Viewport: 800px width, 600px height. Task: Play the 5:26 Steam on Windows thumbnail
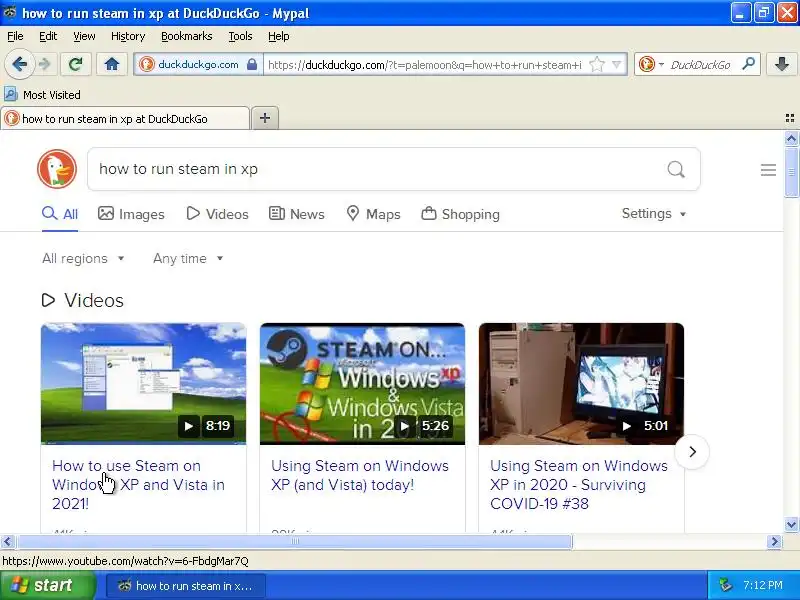point(362,384)
